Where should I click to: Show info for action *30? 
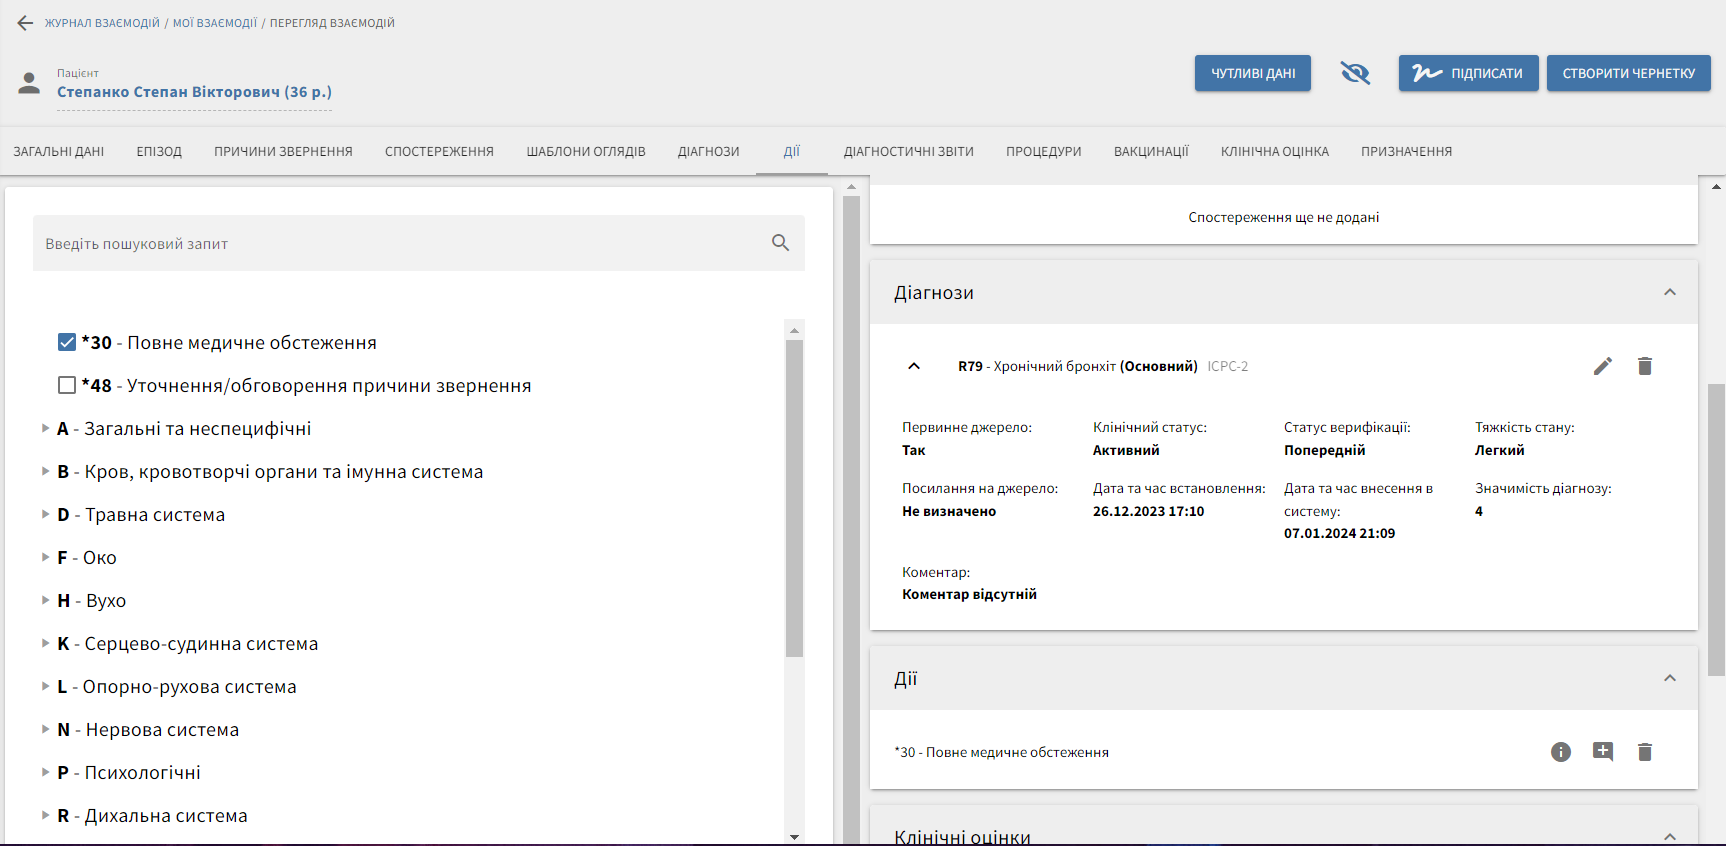(x=1560, y=752)
